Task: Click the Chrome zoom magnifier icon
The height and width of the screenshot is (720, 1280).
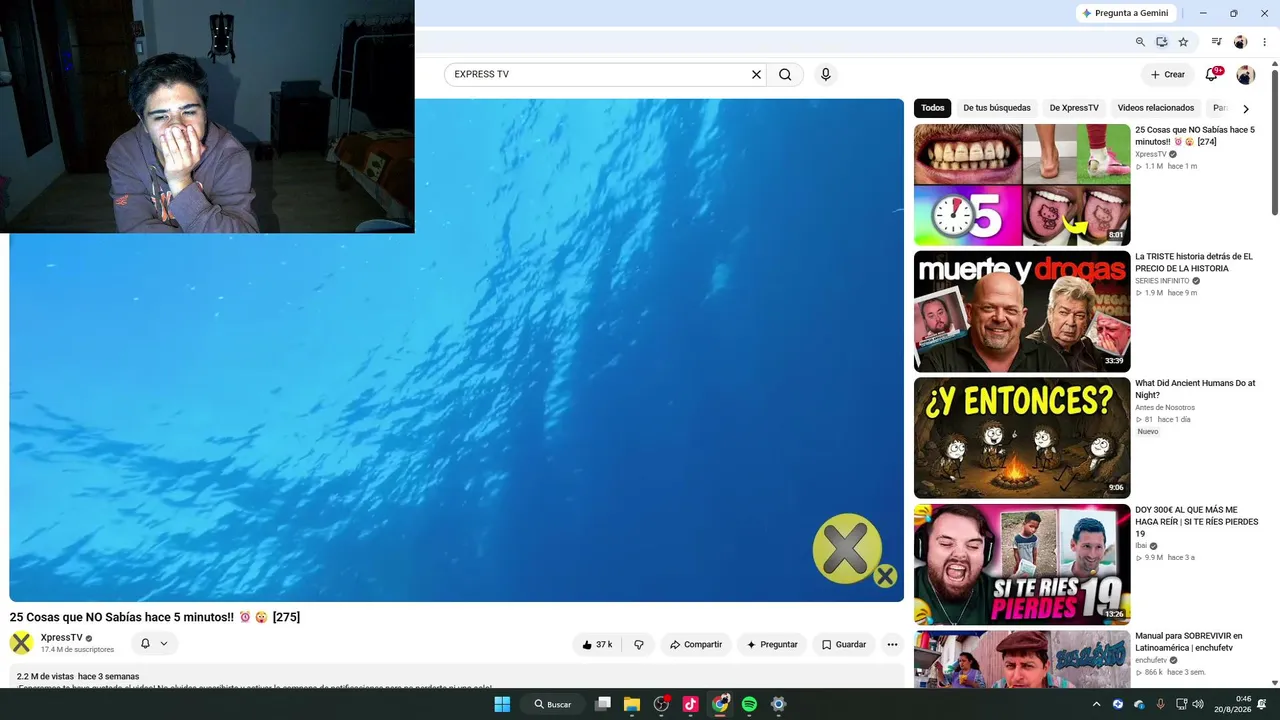Action: pyautogui.click(x=1140, y=42)
